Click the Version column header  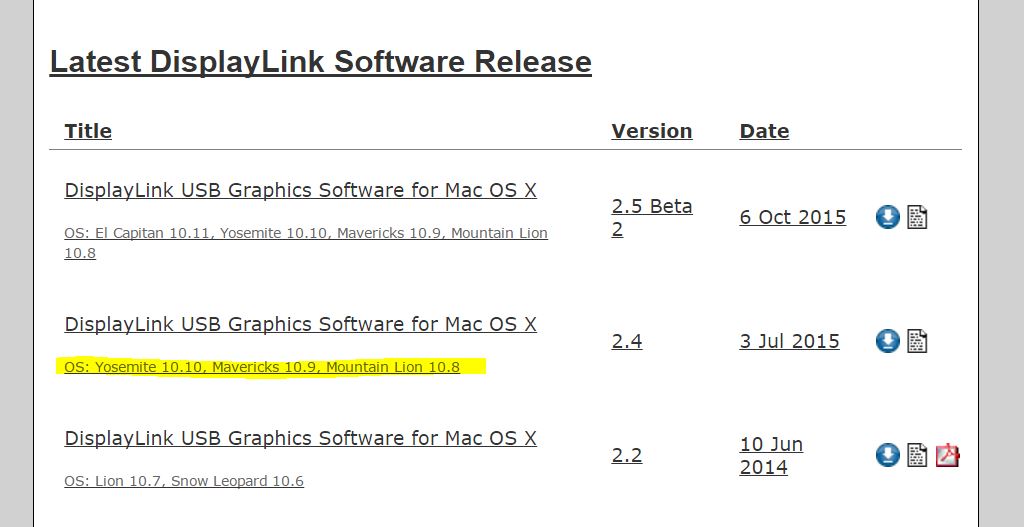(x=652, y=131)
